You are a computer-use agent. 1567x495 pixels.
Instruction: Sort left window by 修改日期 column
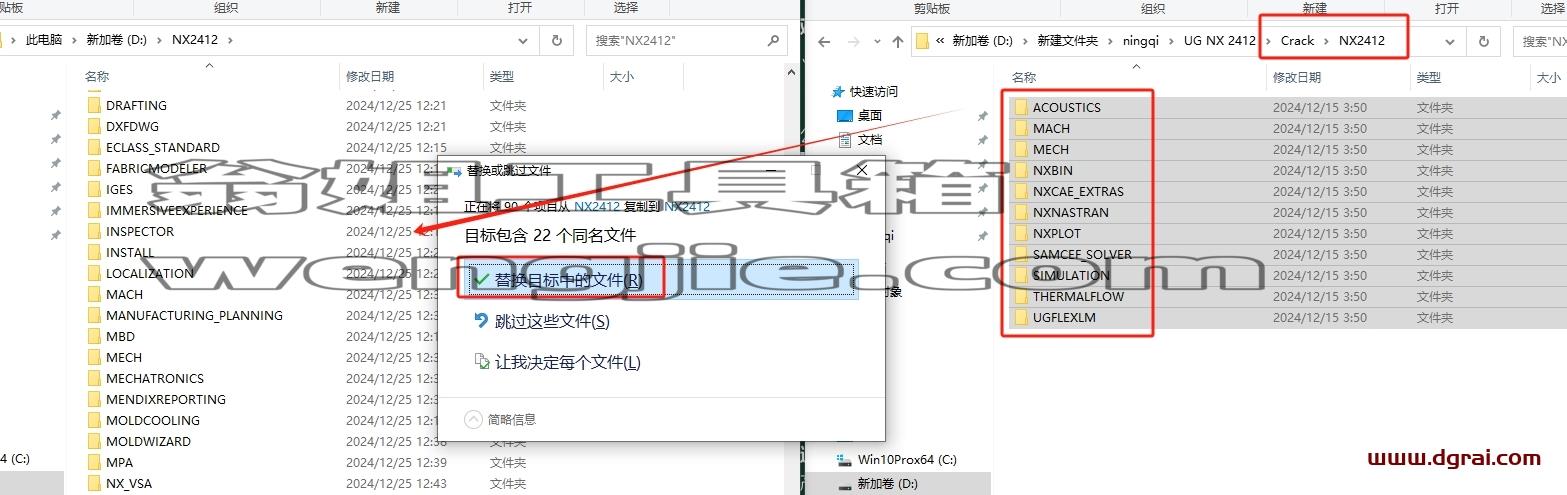point(370,76)
